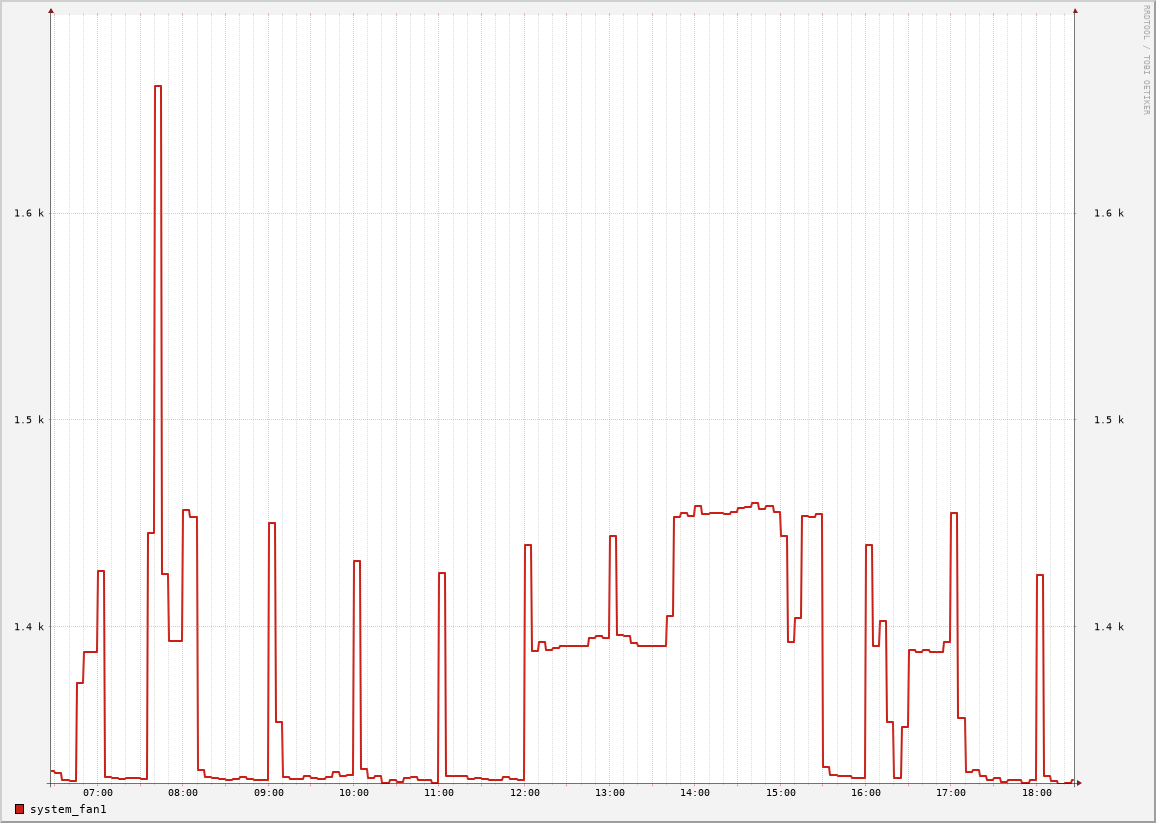Image resolution: width=1156 pixels, height=823 pixels.
Task: Click the system_fan1 legend label
Action: (x=68, y=809)
